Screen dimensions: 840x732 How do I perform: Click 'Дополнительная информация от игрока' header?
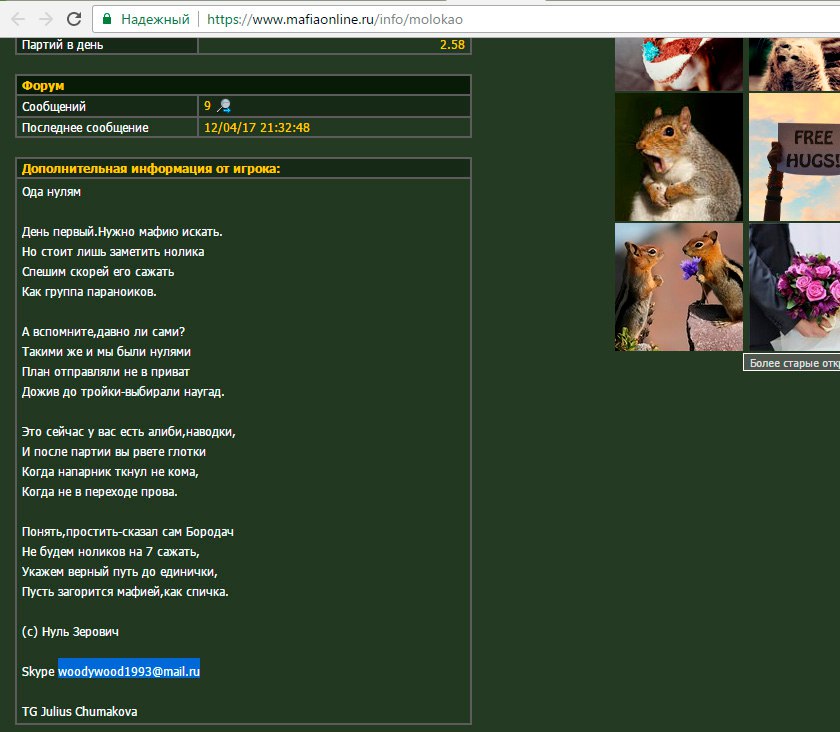pos(151,168)
